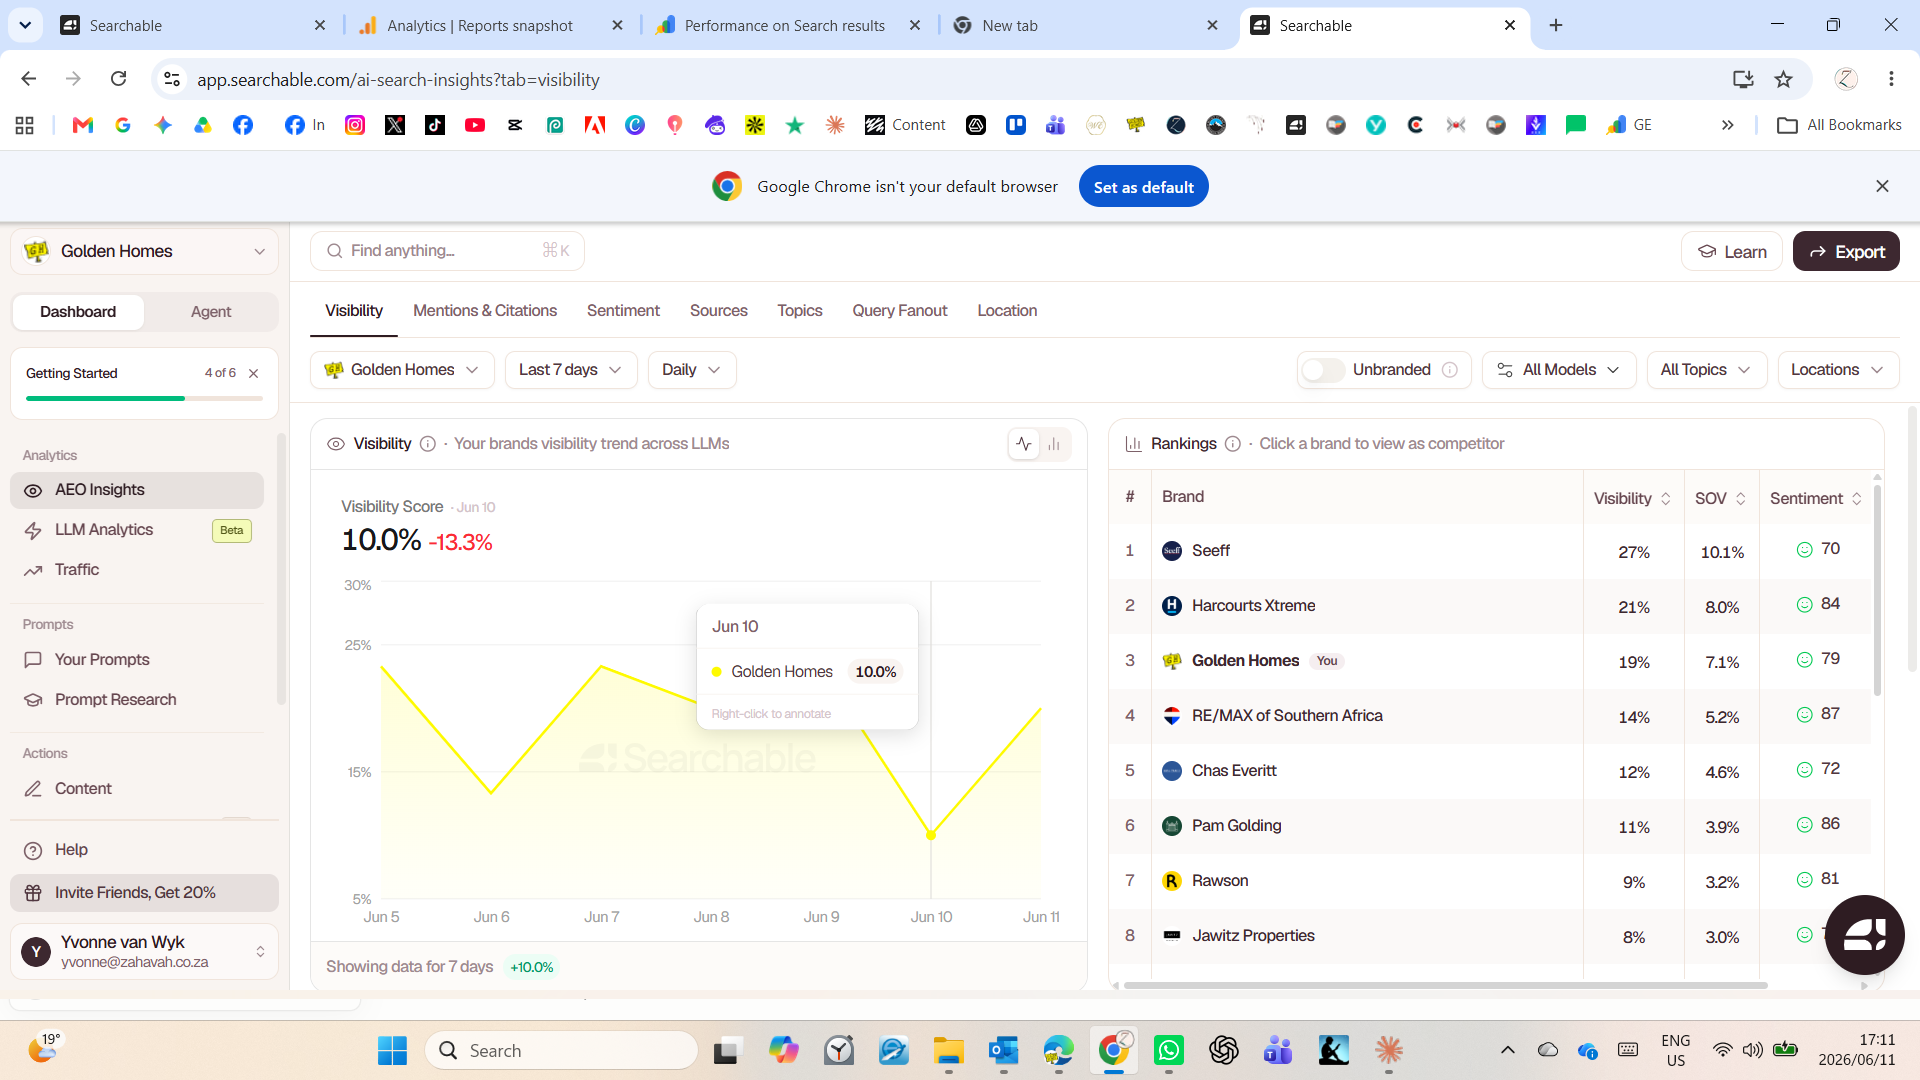Viewport: 1920px width, 1080px height.
Task: Open Location tab
Action: click(1007, 311)
